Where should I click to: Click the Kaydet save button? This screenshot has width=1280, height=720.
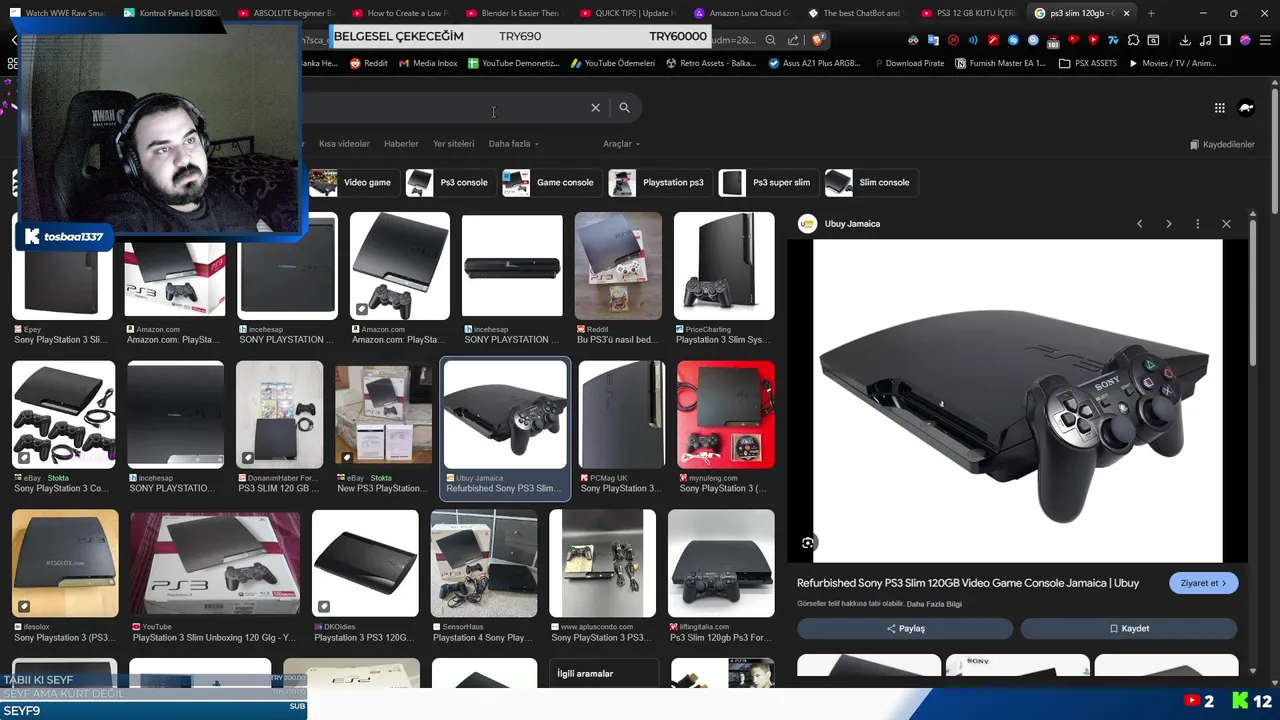(1129, 629)
